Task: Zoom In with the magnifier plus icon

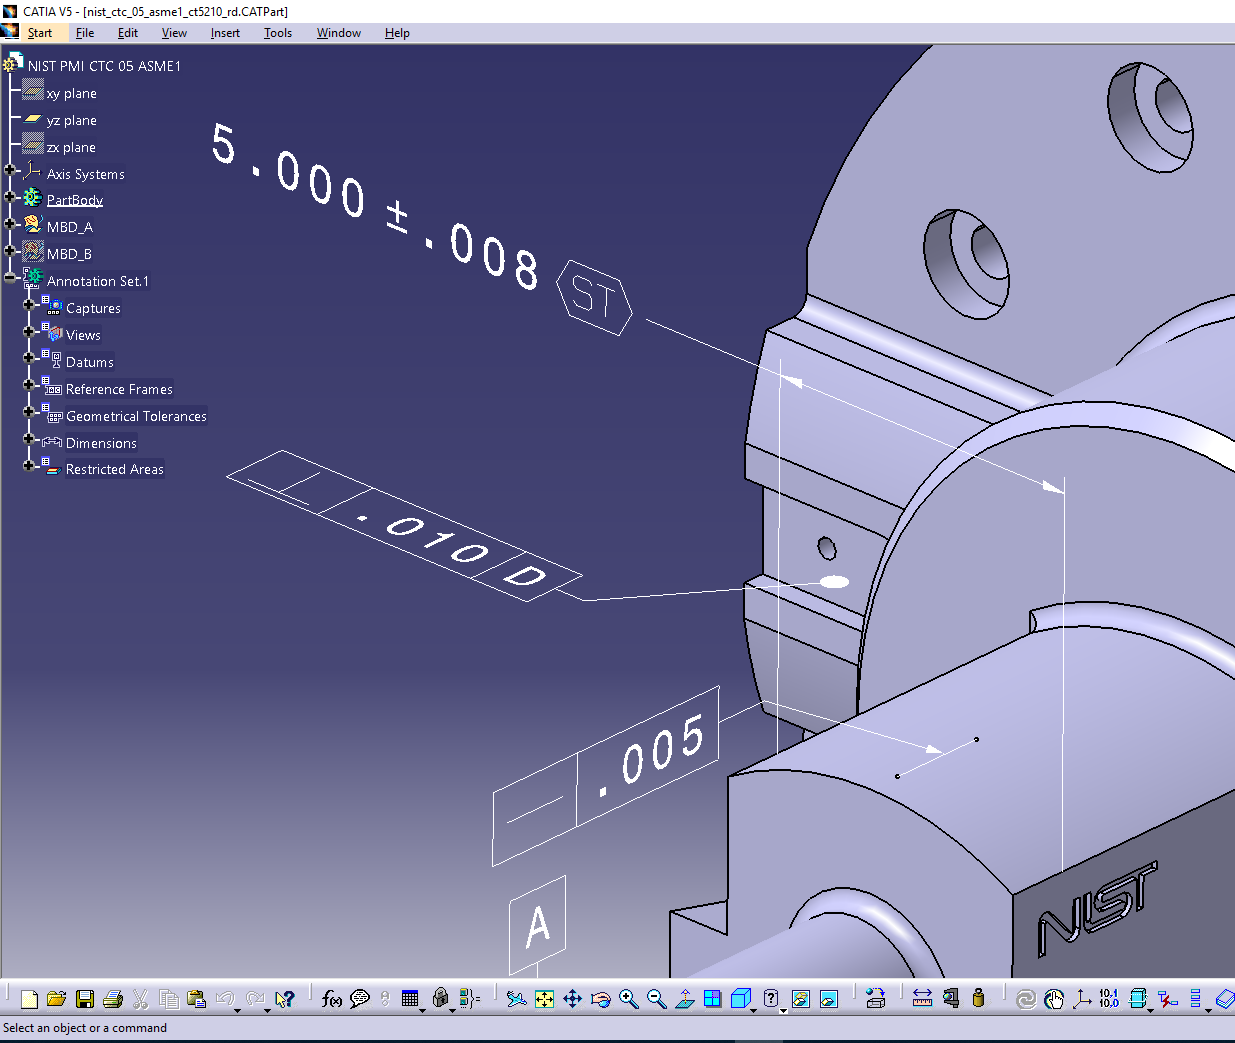Action: (628, 998)
